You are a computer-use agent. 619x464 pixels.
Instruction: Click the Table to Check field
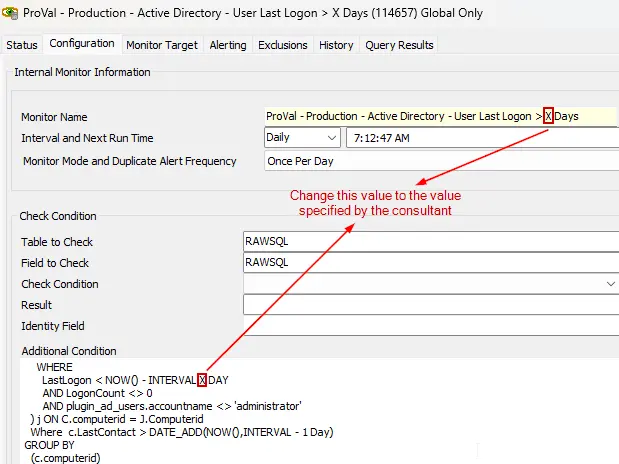click(431, 241)
